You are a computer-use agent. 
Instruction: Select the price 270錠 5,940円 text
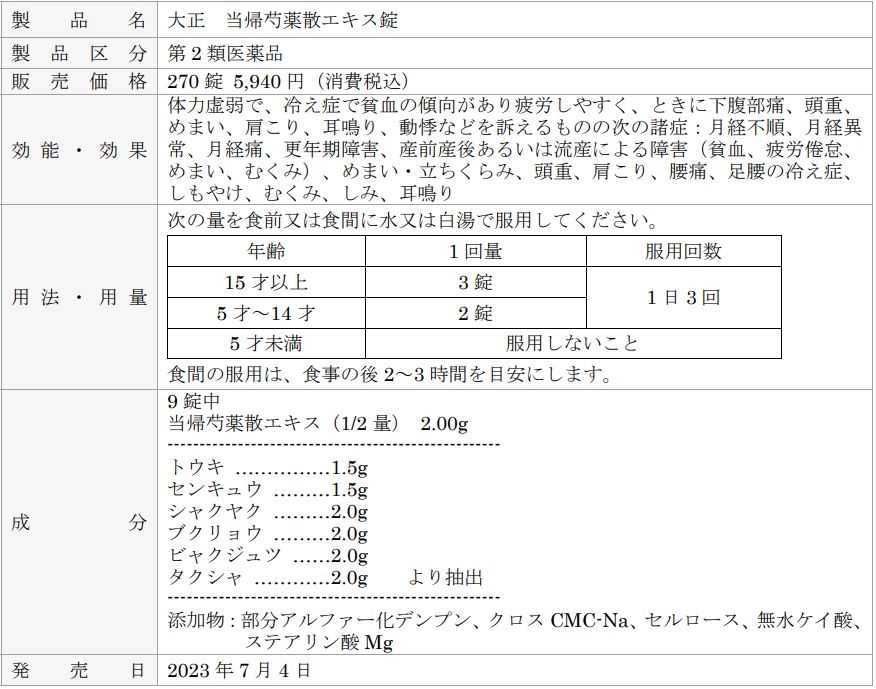click(288, 82)
